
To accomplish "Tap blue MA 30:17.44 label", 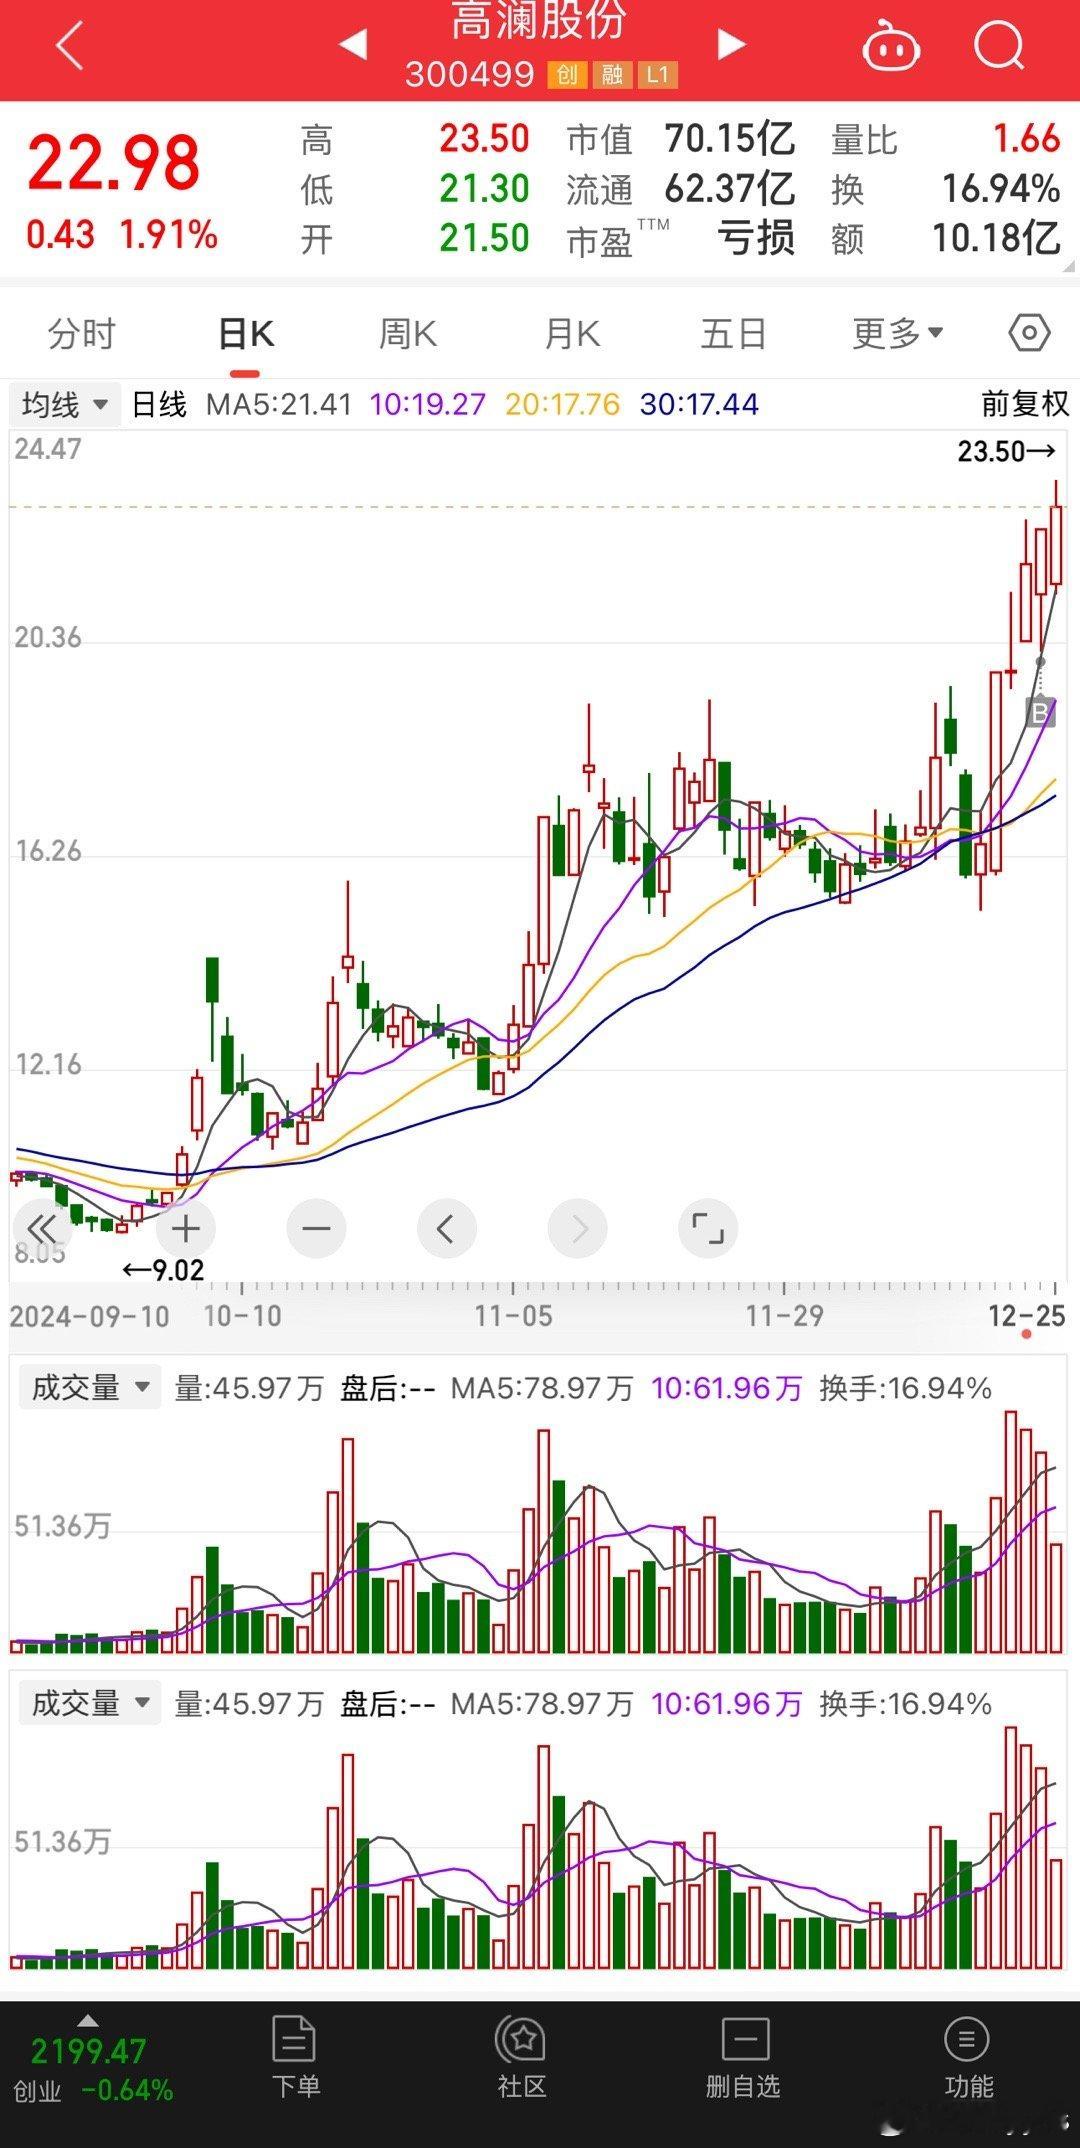I will (699, 404).
